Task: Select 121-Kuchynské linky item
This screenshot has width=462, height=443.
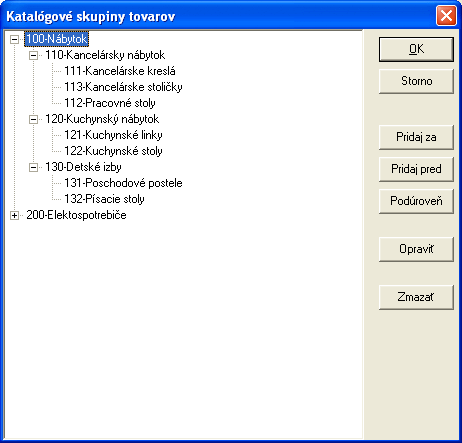Action: pyautogui.click(x=113, y=135)
